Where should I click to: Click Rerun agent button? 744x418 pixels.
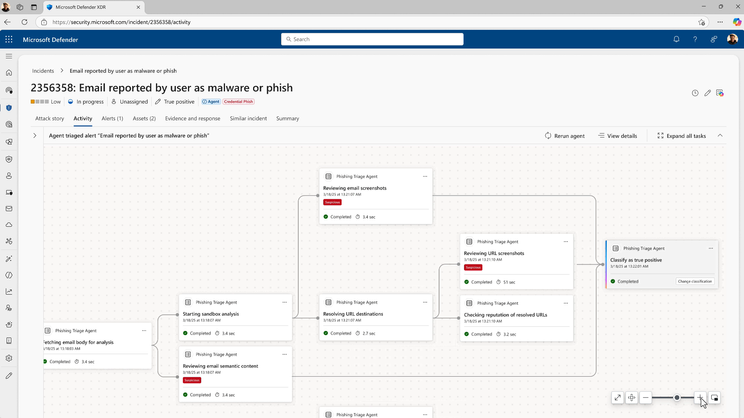565,136
